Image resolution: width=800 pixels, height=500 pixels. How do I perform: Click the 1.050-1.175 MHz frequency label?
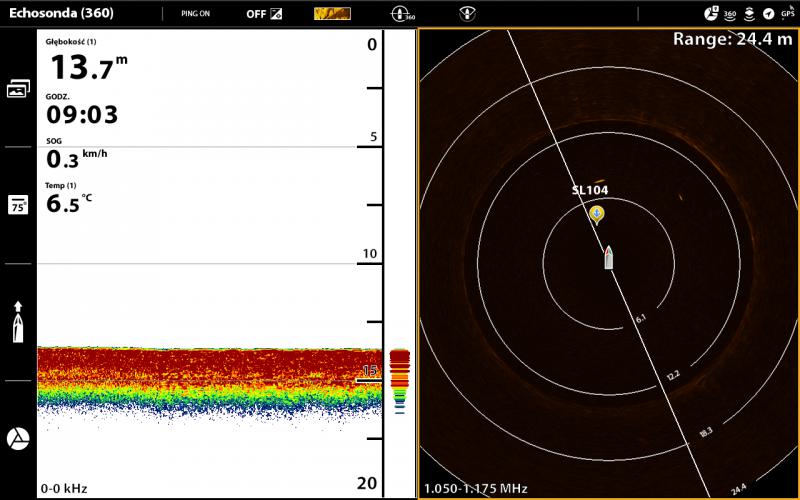[475, 488]
